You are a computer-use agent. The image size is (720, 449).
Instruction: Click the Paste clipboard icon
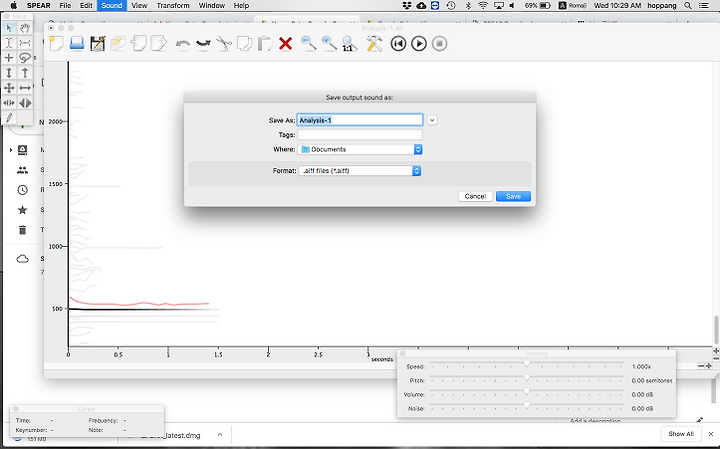264,44
